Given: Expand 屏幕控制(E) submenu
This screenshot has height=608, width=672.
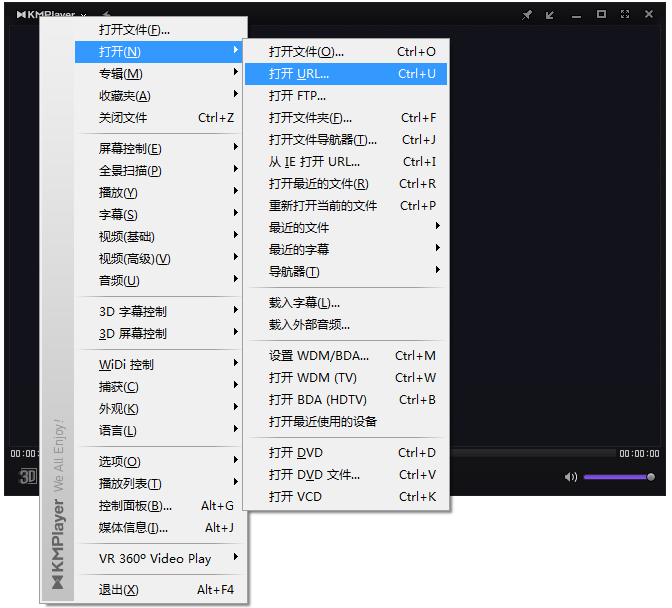Looking at the screenshot, I should (x=159, y=149).
